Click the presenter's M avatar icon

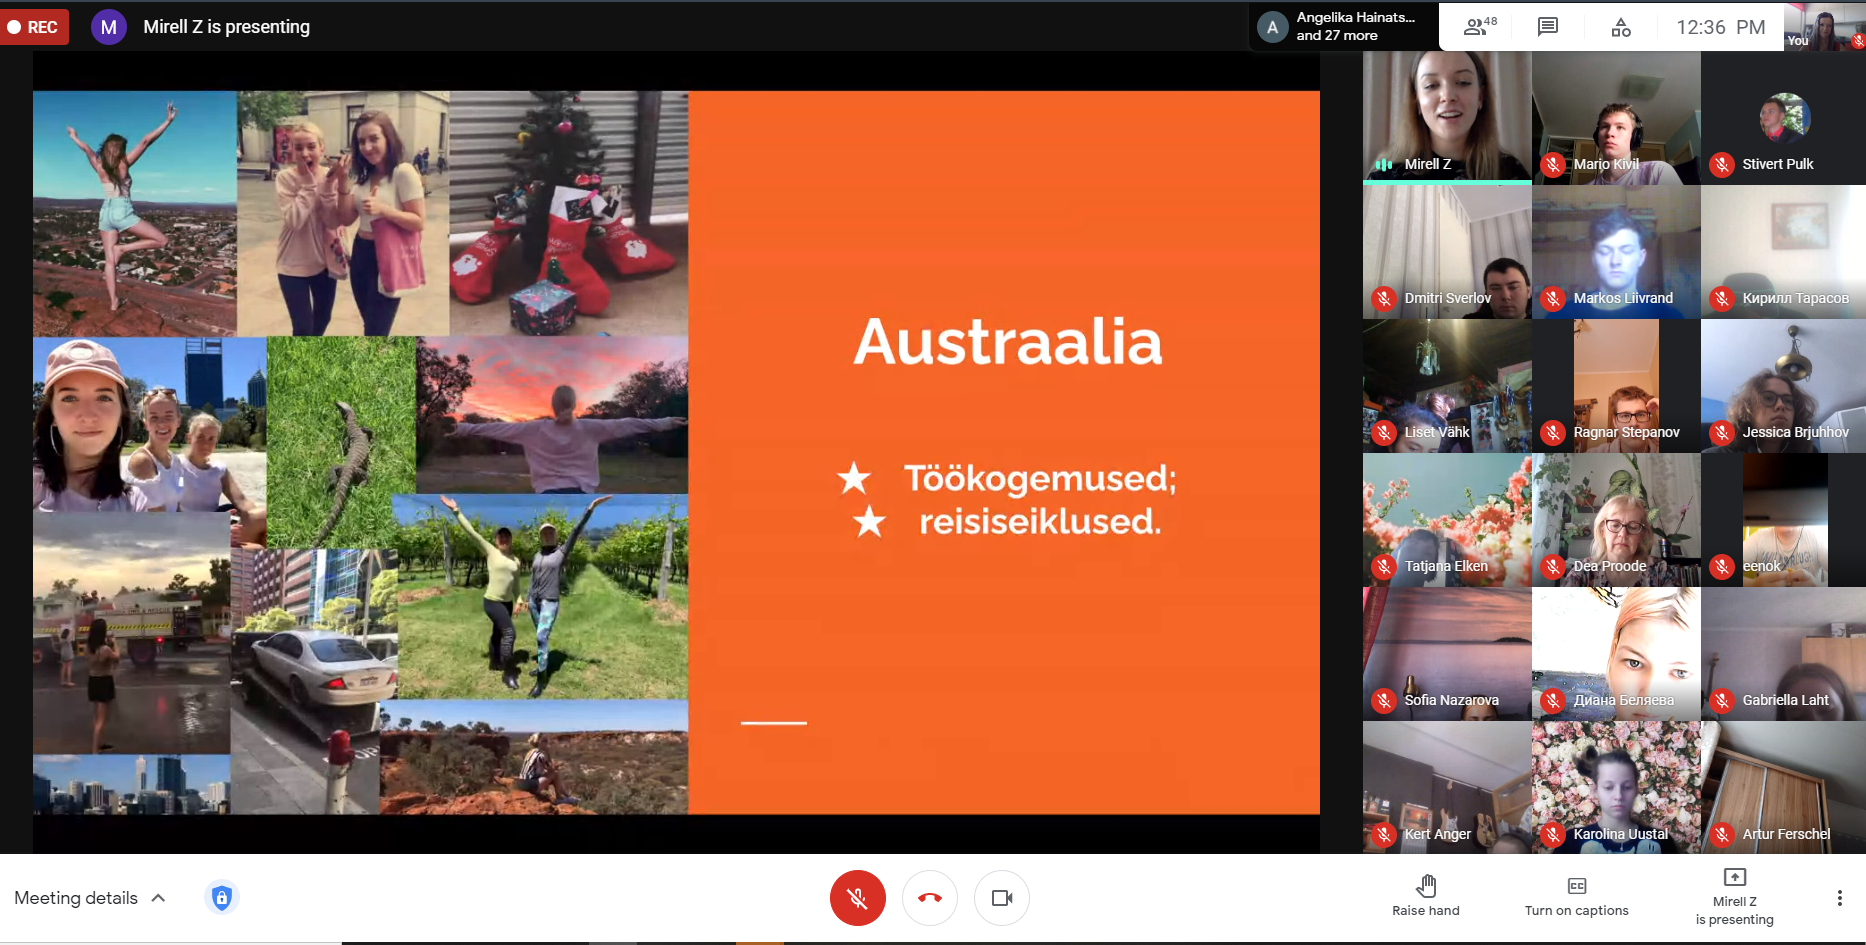108,27
